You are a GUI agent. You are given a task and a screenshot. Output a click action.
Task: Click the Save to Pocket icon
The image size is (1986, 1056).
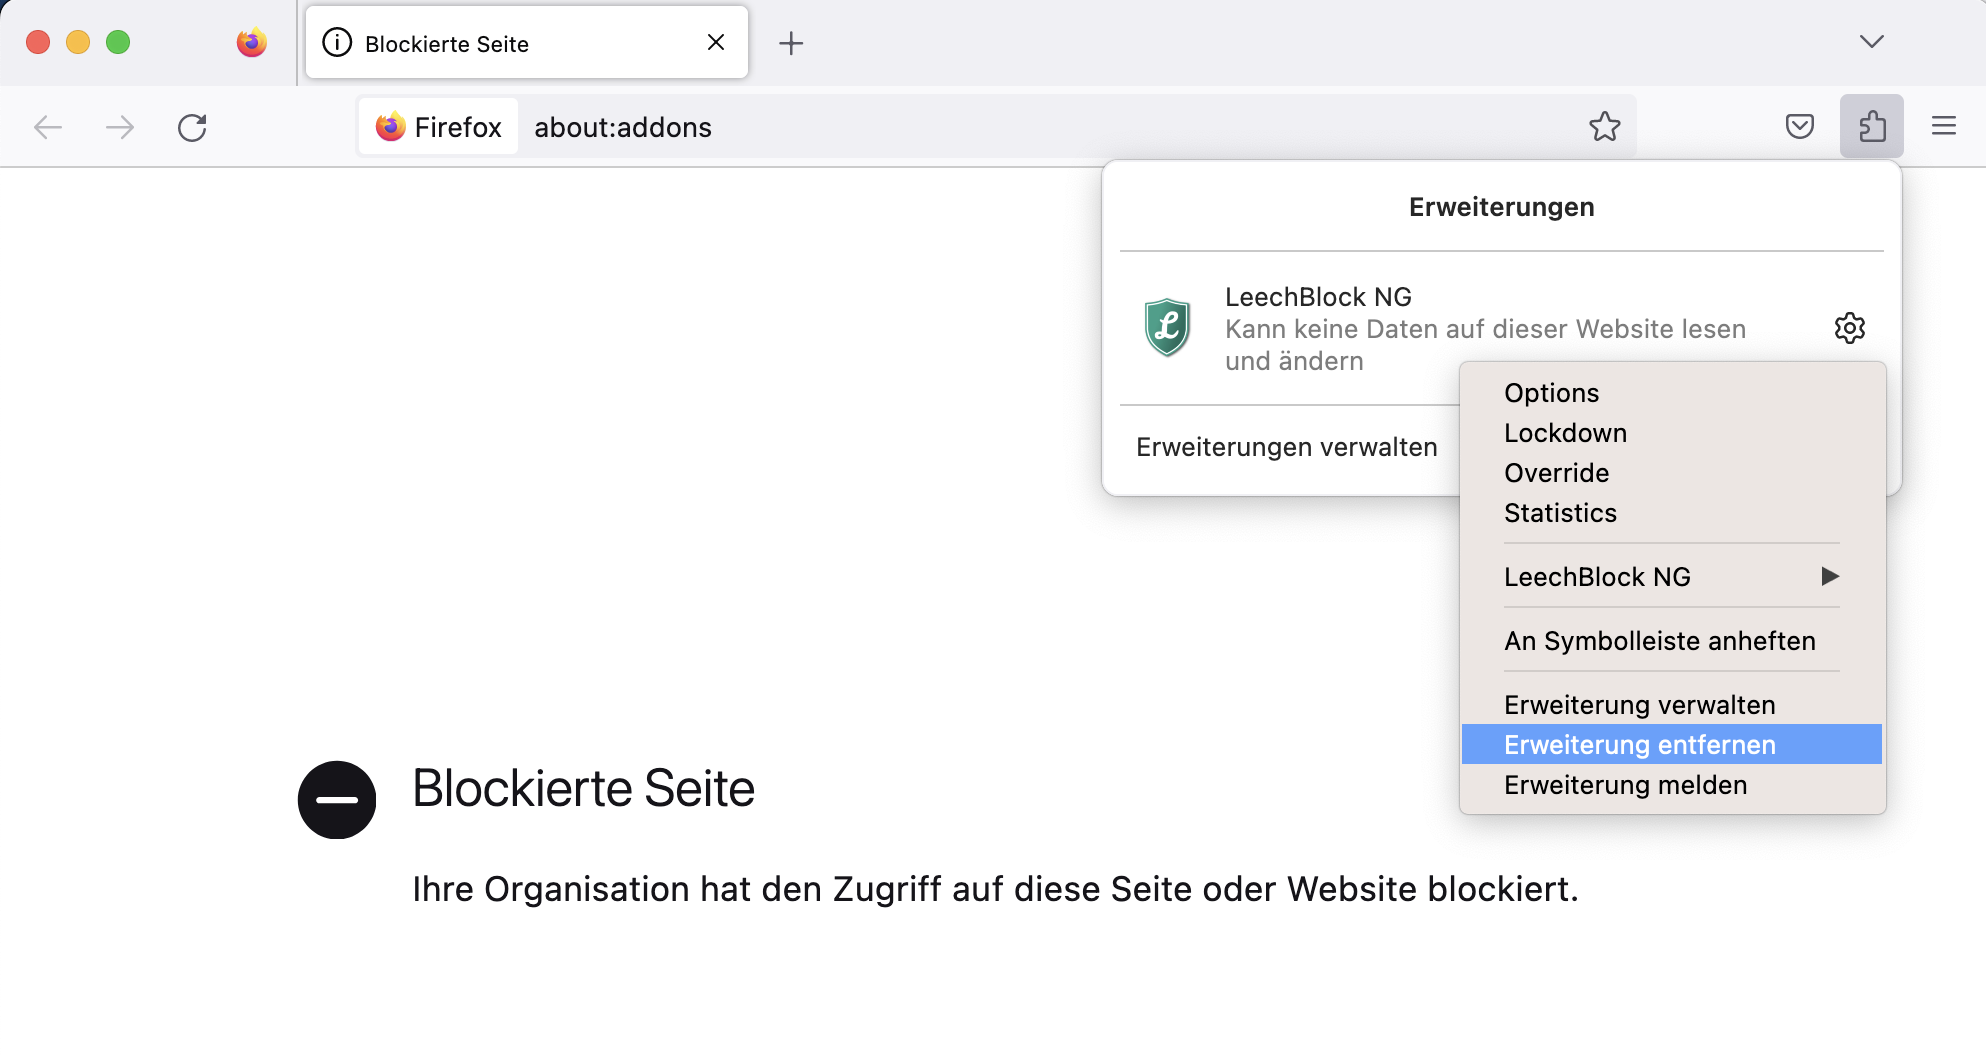tap(1799, 126)
